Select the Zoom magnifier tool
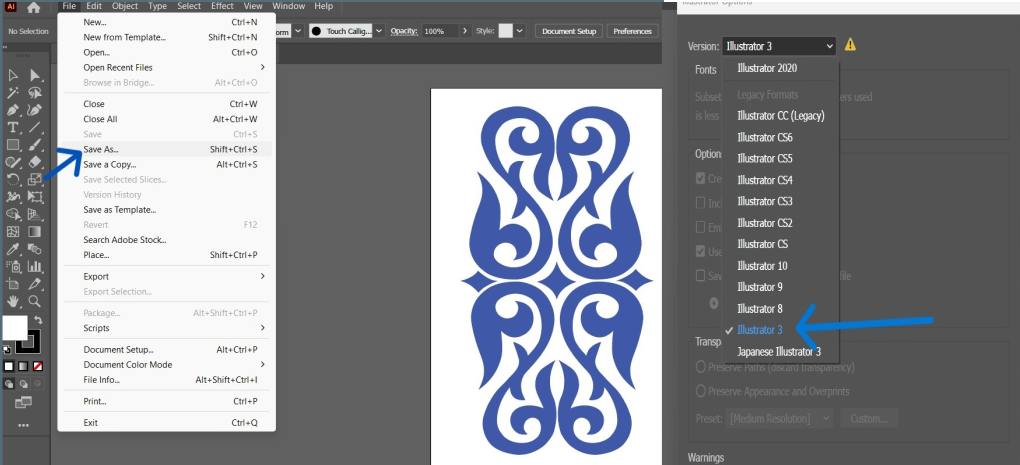 click(x=35, y=301)
